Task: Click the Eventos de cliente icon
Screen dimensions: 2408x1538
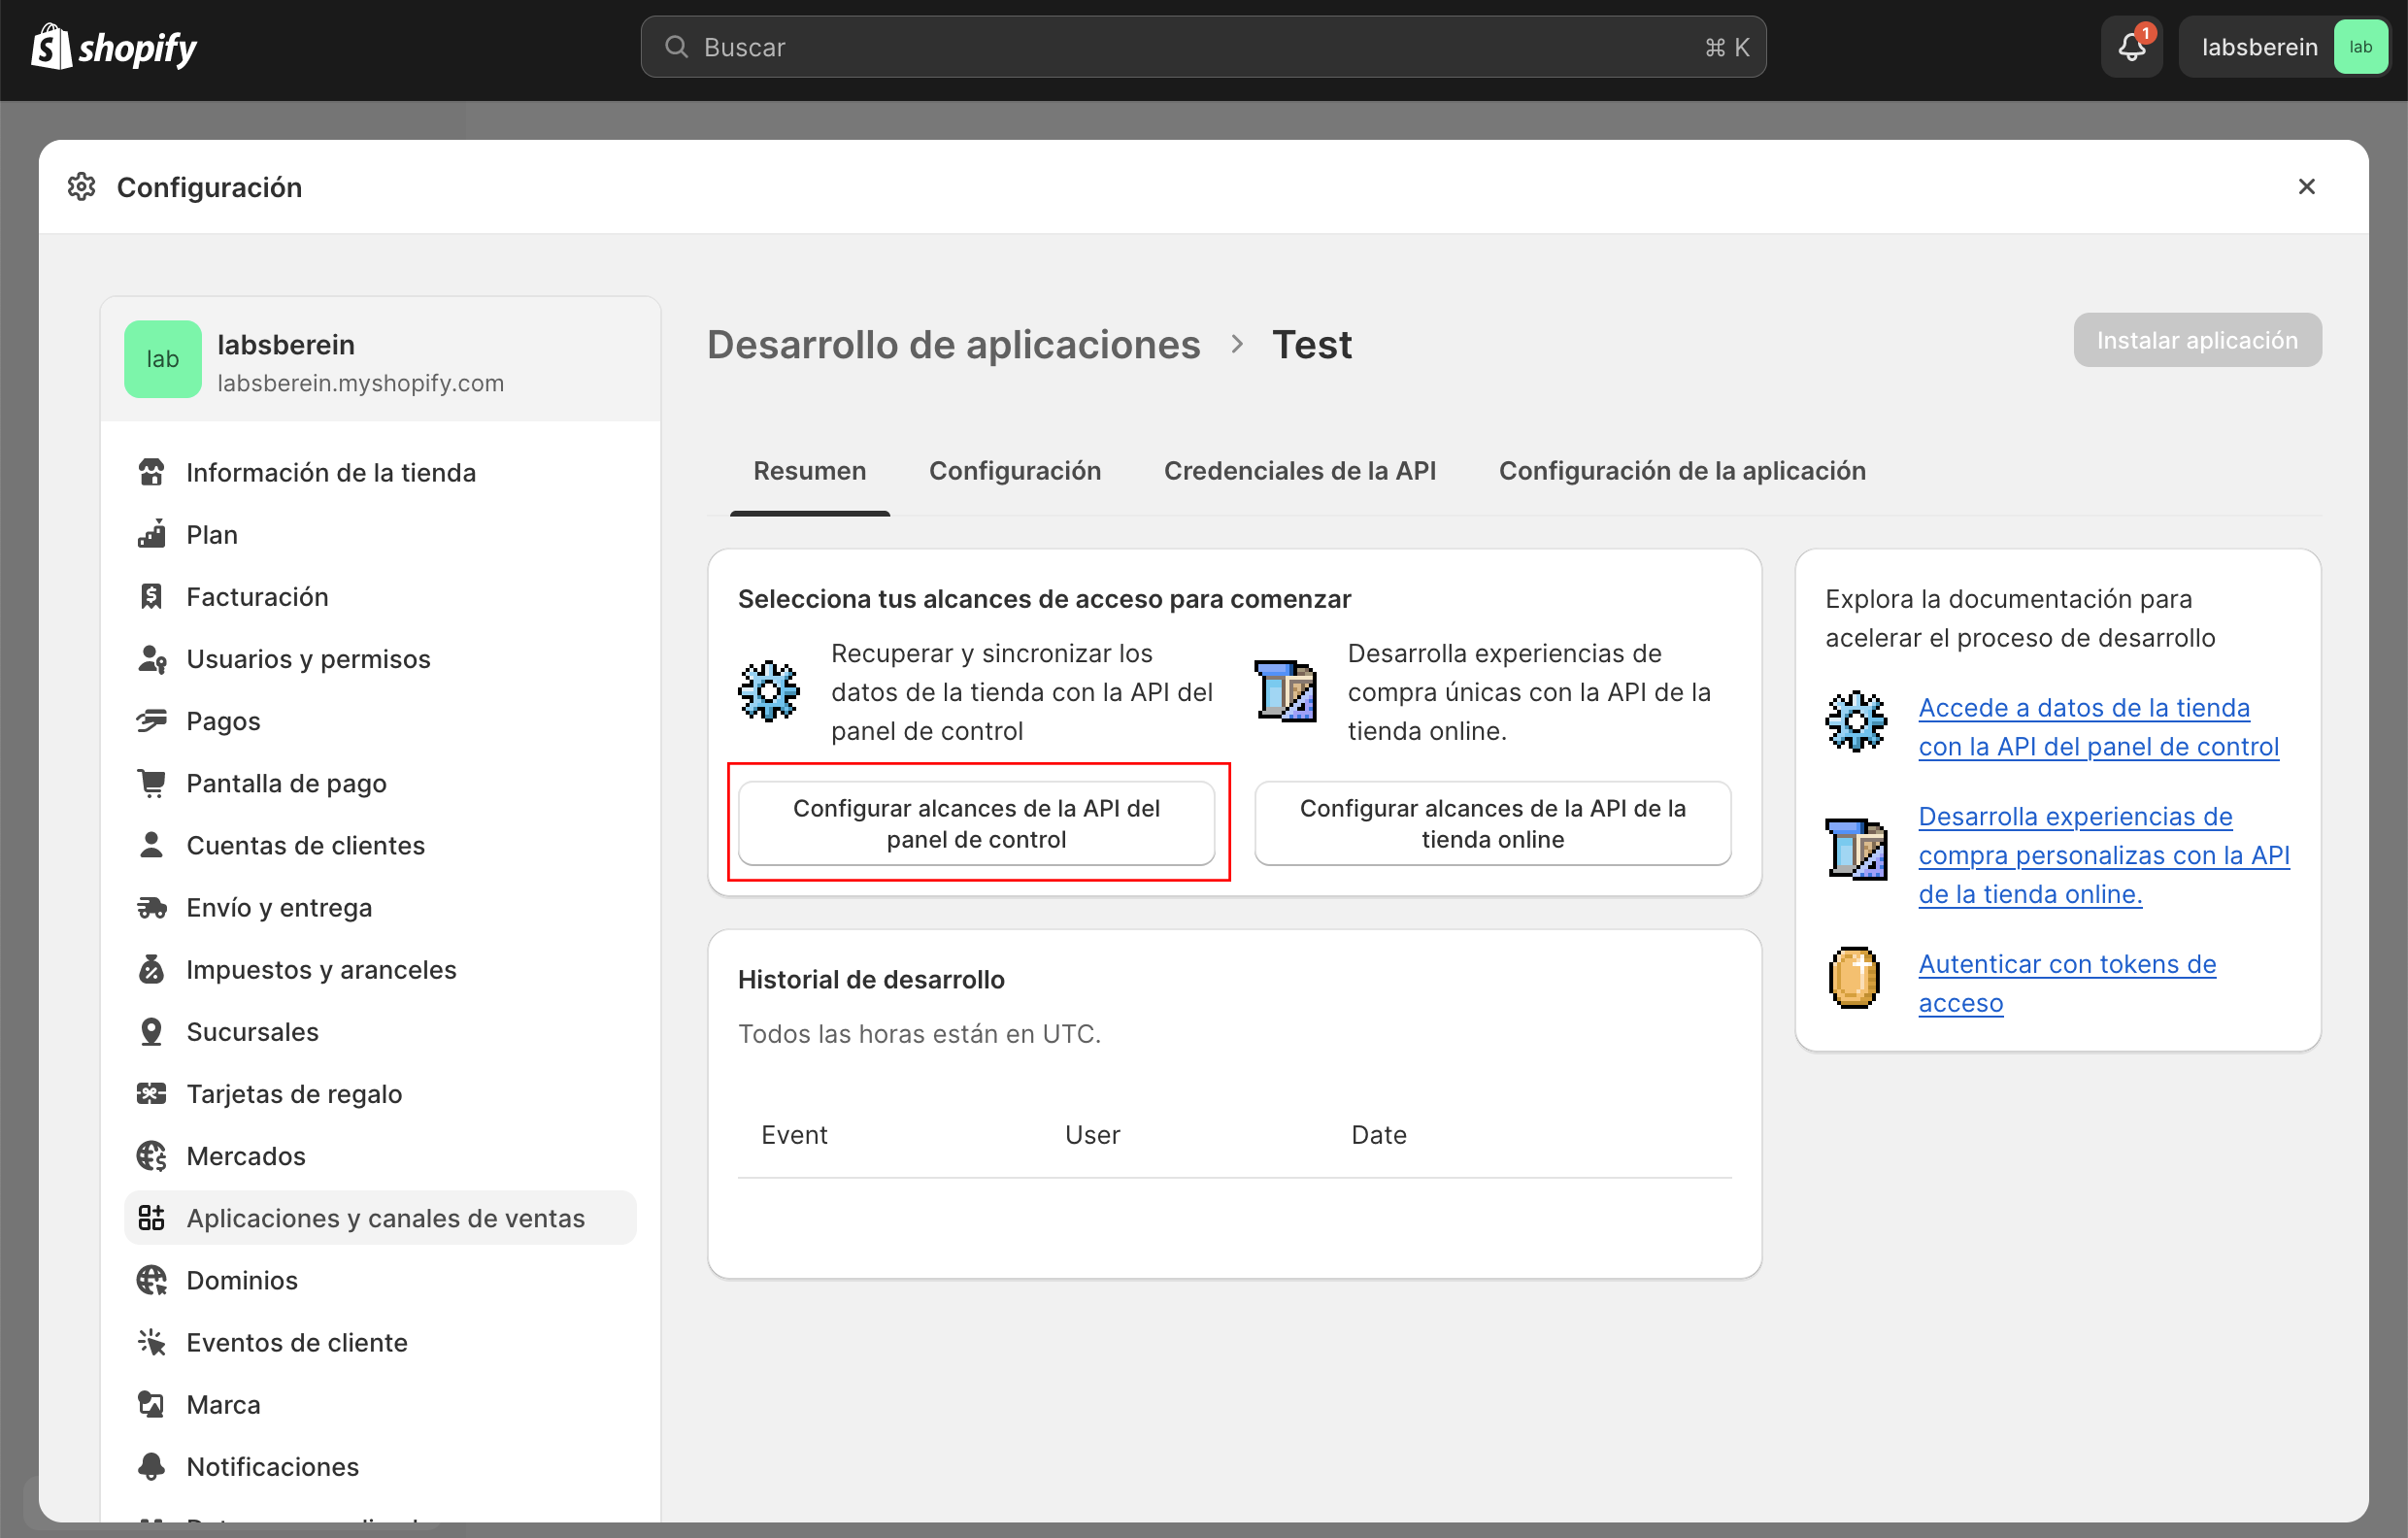Action: click(151, 1342)
